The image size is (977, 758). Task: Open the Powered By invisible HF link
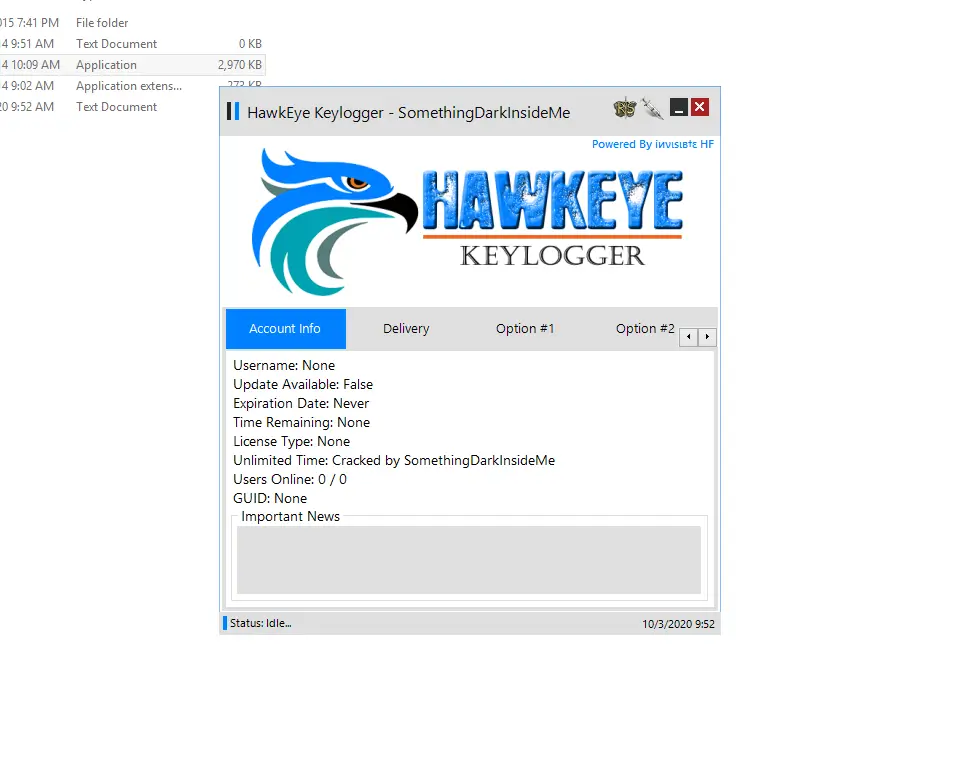coord(655,144)
